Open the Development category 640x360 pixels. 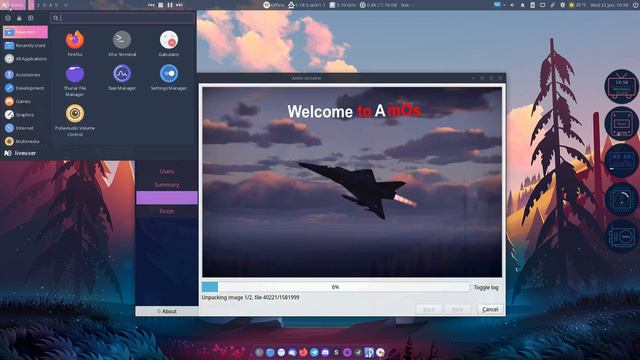click(x=25, y=88)
